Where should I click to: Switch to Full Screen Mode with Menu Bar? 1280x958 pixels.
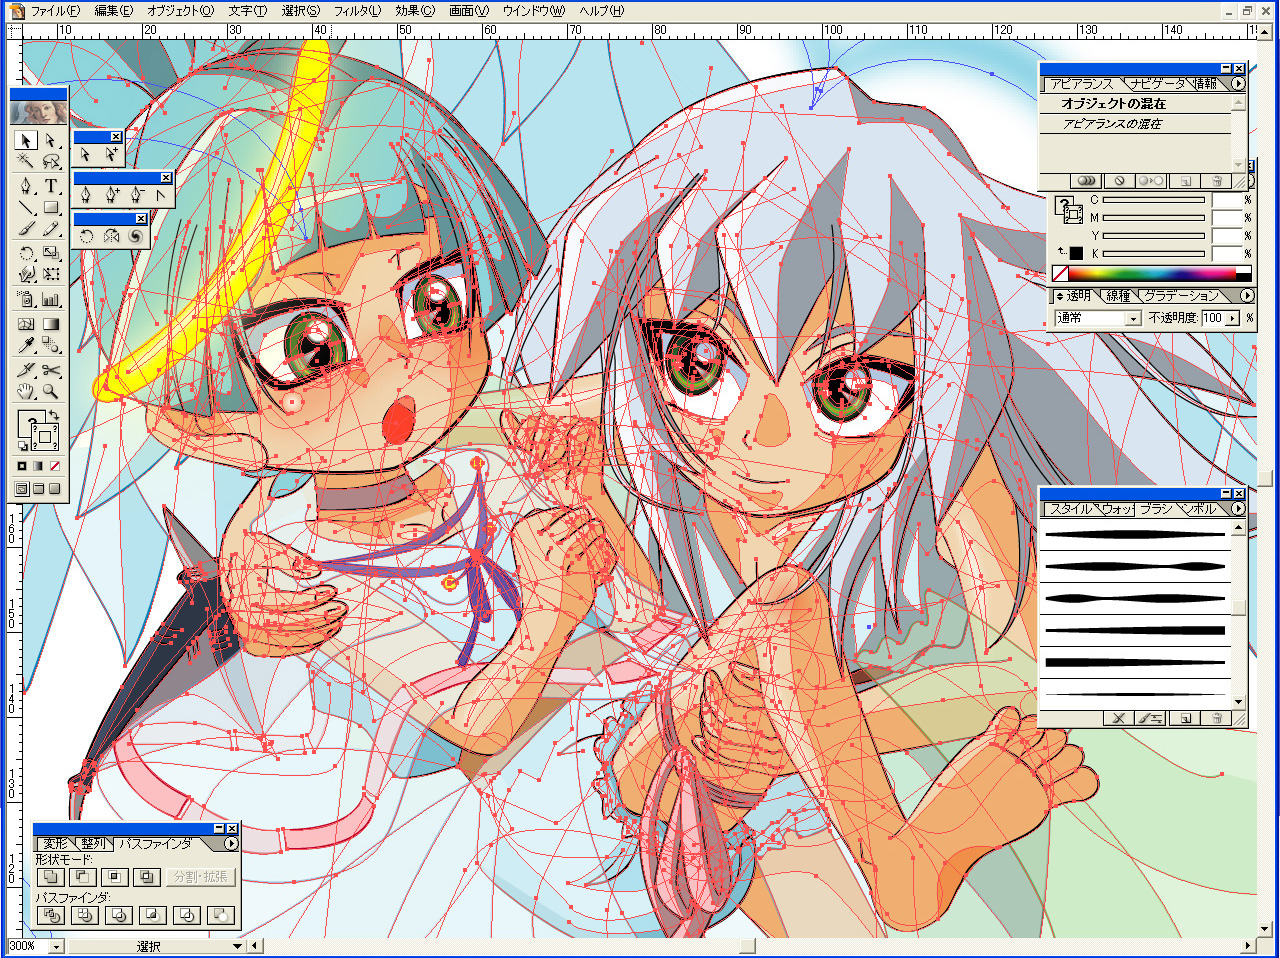[38, 489]
